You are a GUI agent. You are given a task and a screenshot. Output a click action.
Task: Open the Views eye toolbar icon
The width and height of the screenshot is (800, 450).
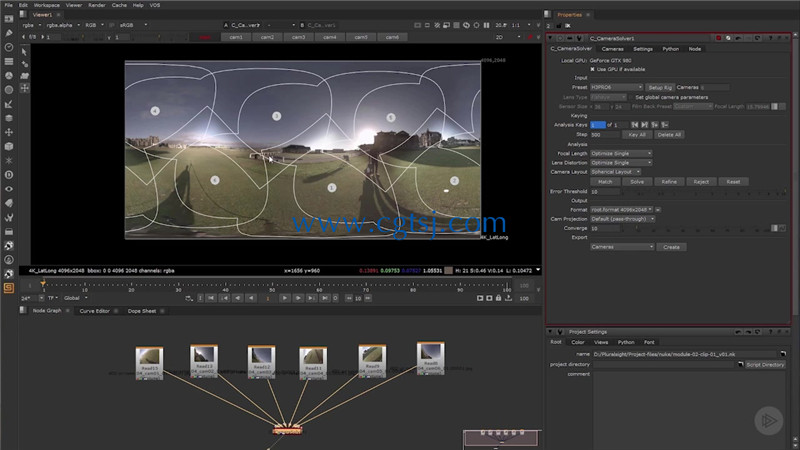click(x=9, y=189)
